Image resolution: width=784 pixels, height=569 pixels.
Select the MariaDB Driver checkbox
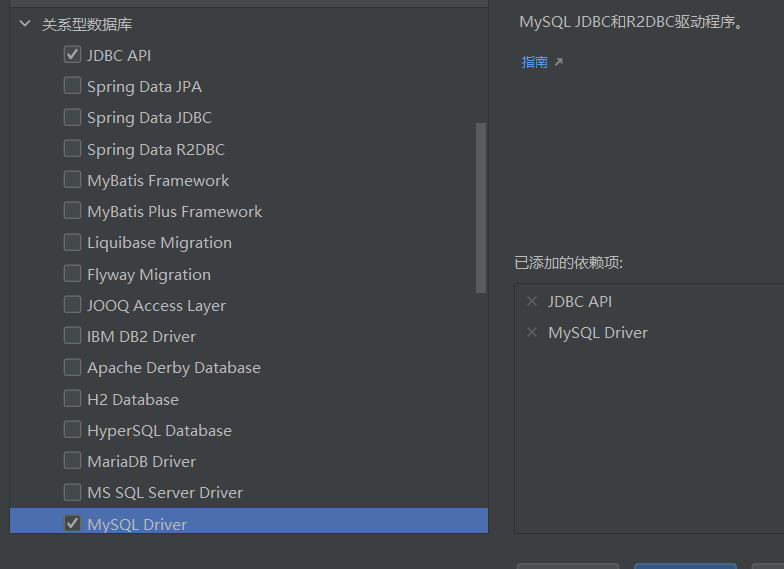click(72, 460)
